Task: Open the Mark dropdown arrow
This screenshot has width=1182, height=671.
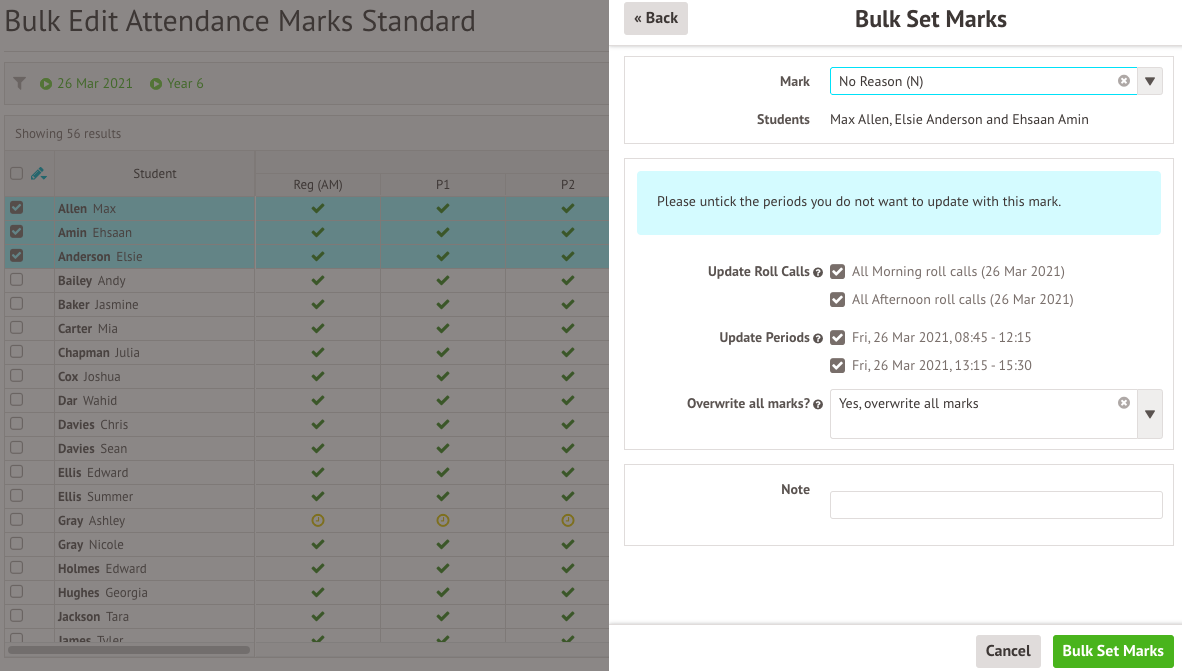Action: pyautogui.click(x=1150, y=81)
